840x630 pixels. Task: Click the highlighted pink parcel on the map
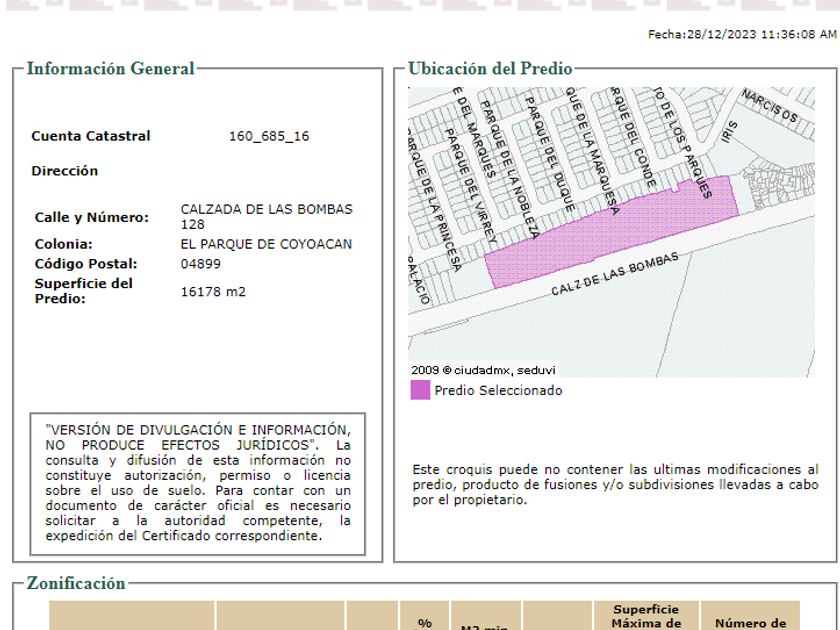click(610, 230)
